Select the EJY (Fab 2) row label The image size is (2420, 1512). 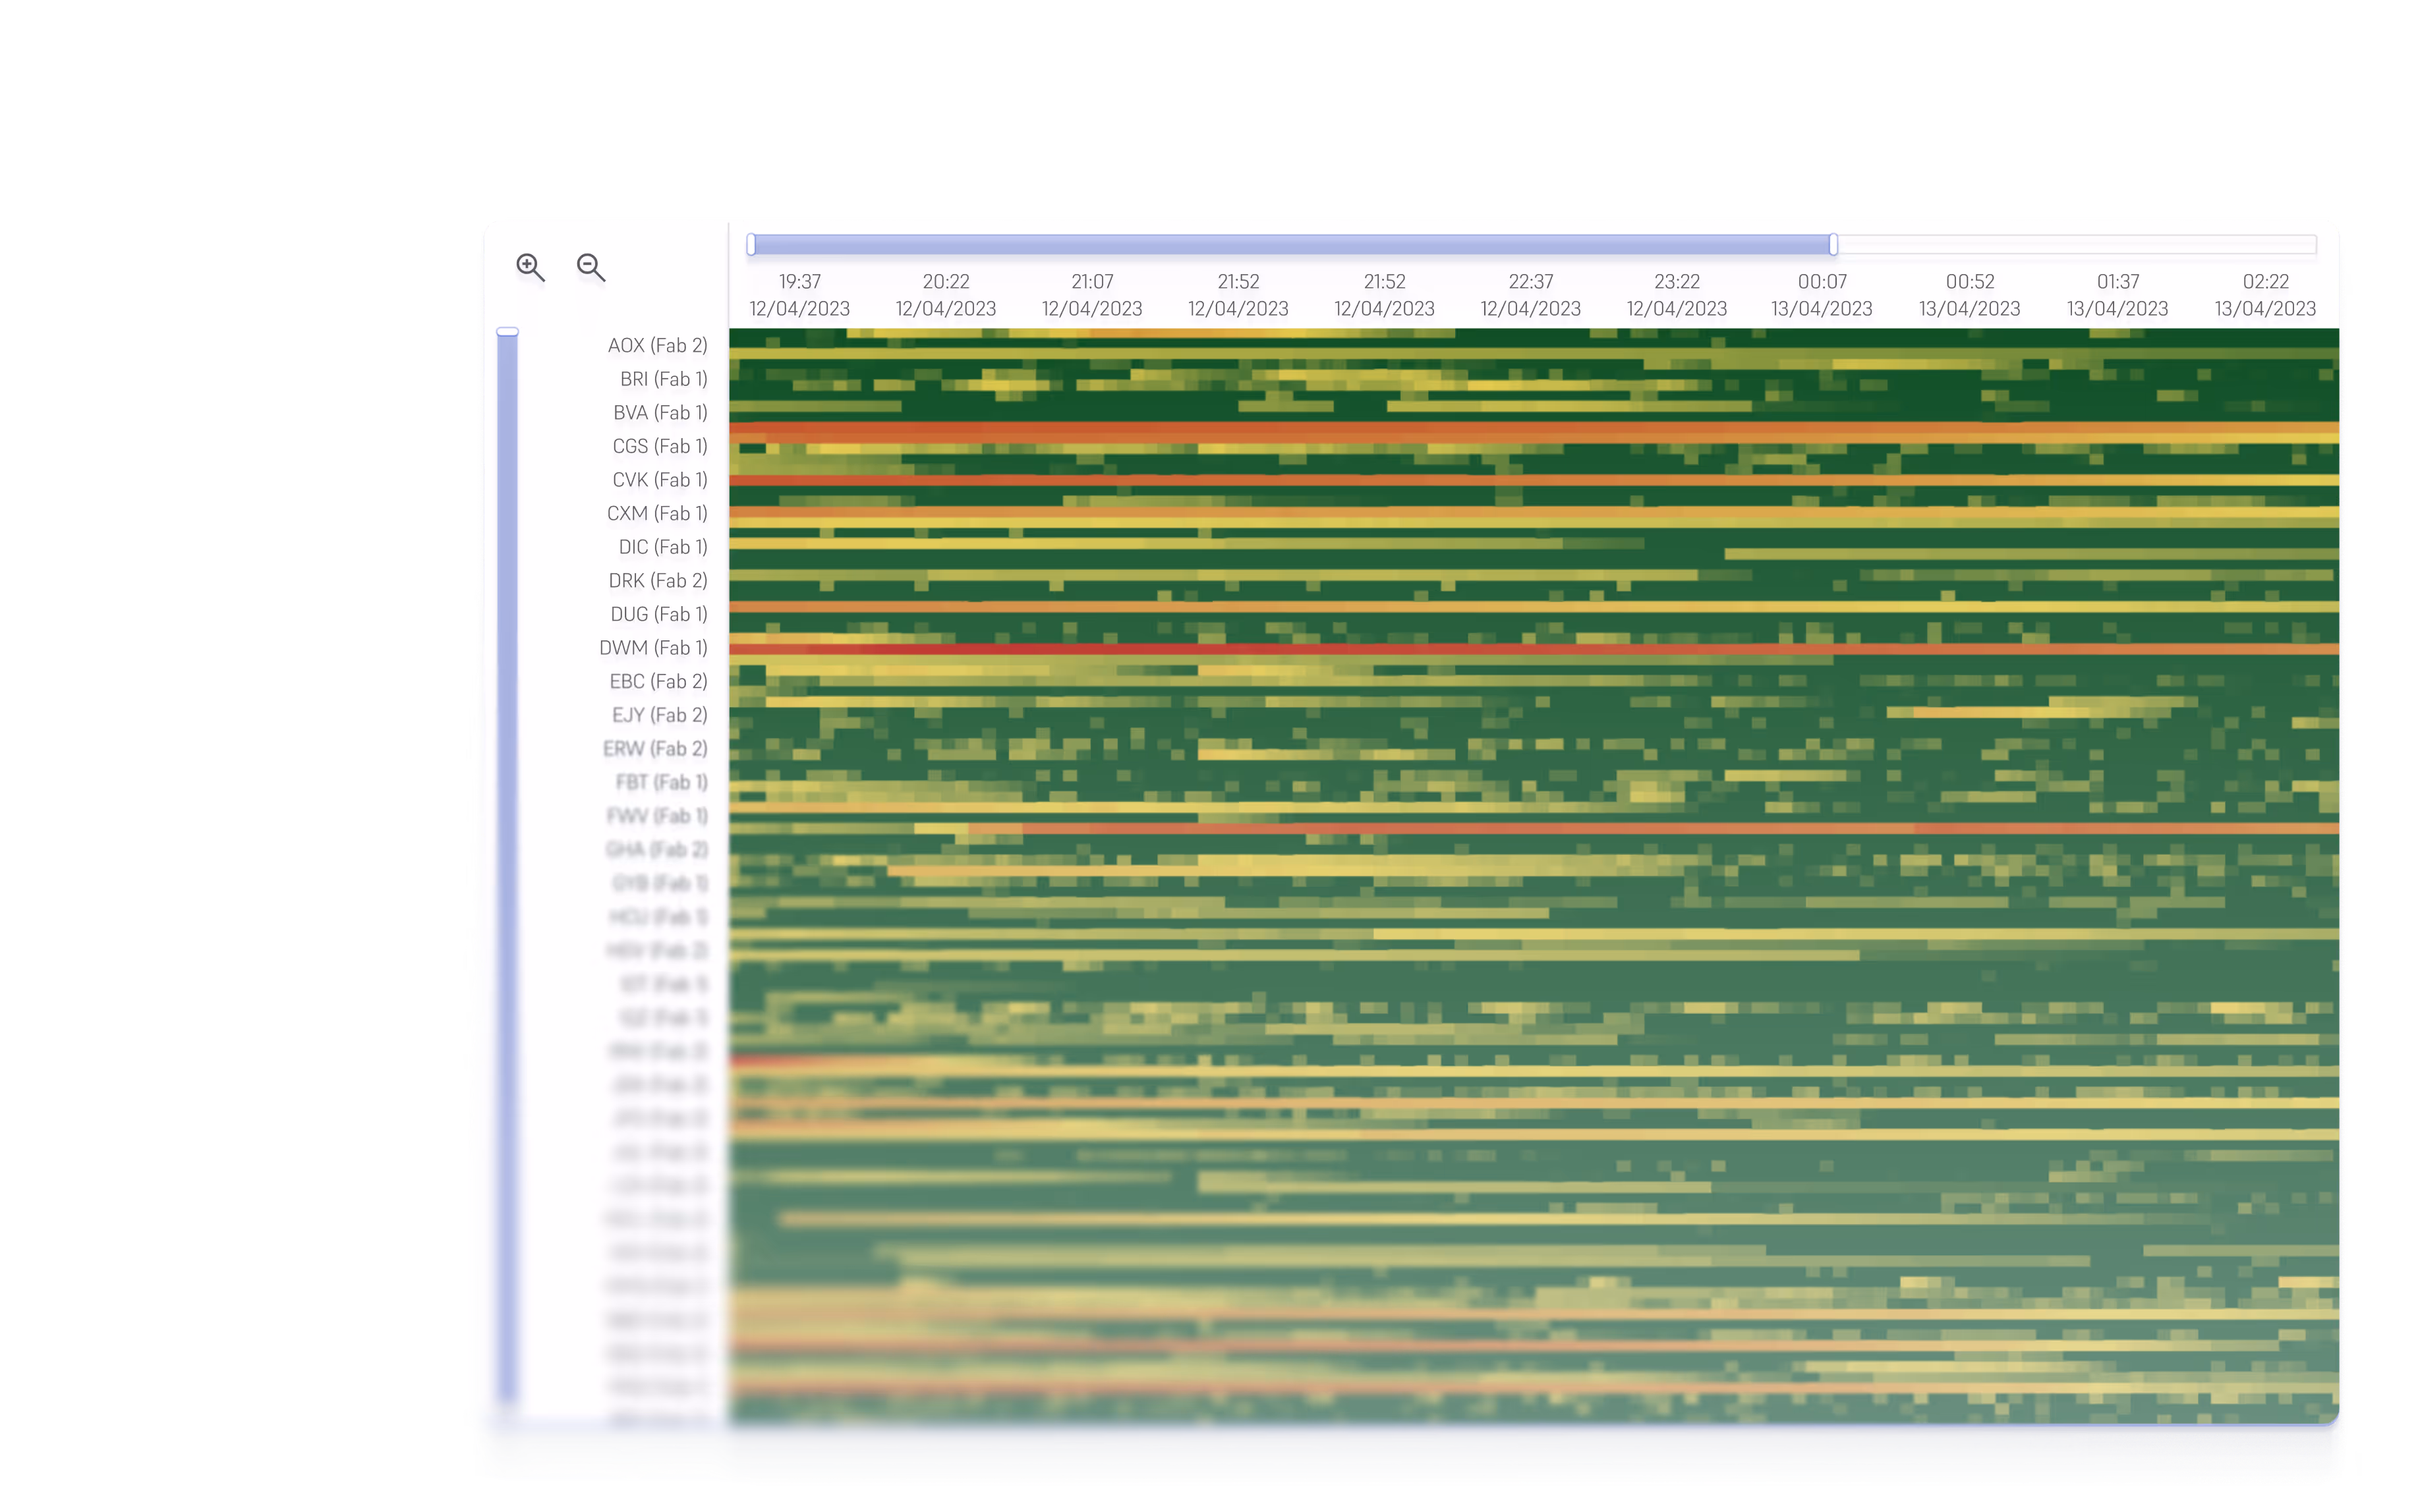[x=659, y=715]
